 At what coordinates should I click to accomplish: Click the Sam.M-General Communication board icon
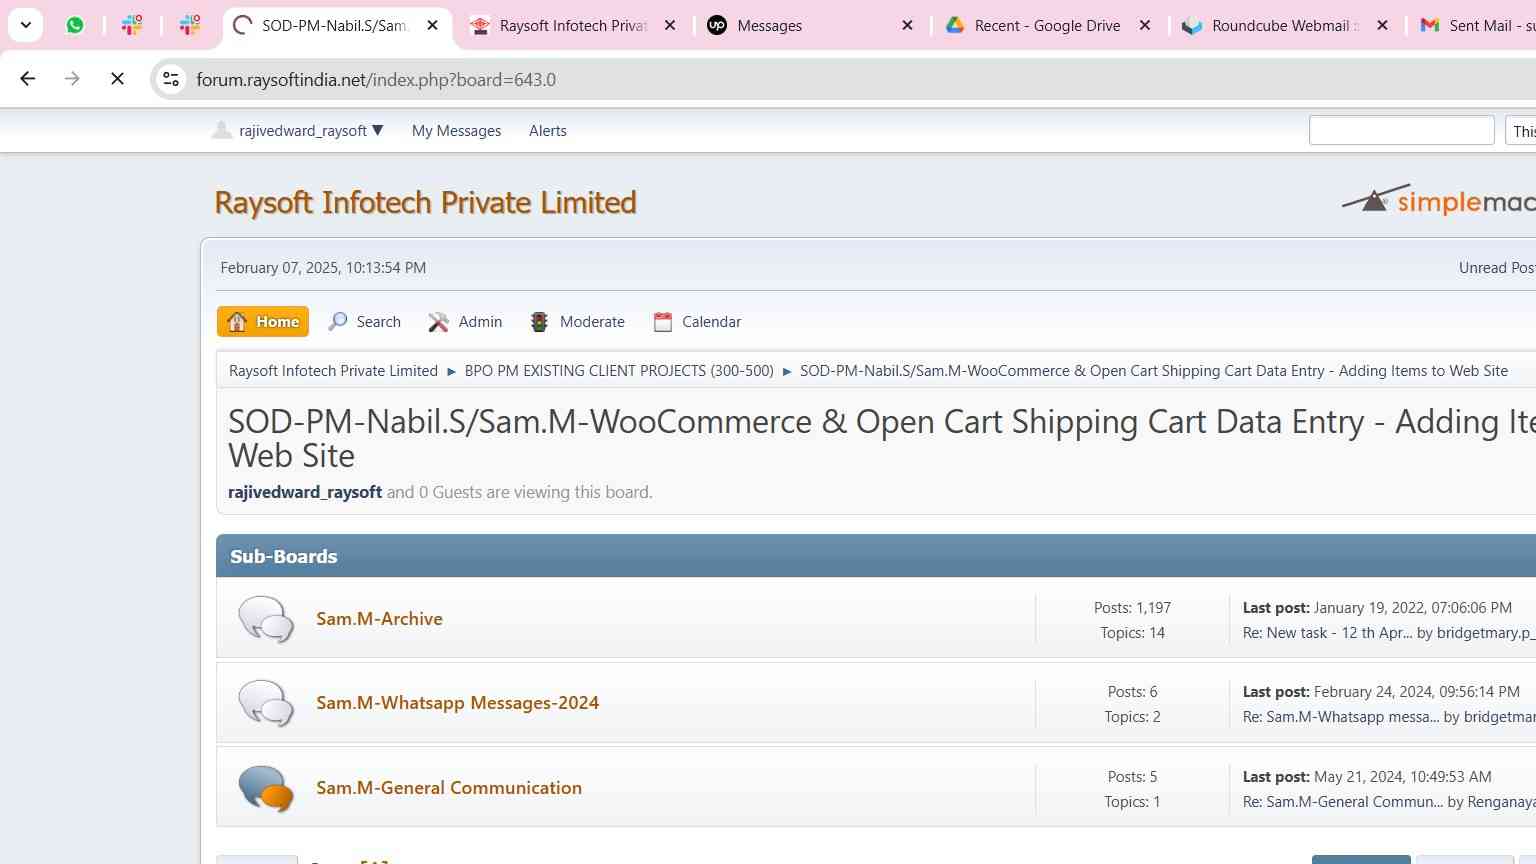point(265,788)
